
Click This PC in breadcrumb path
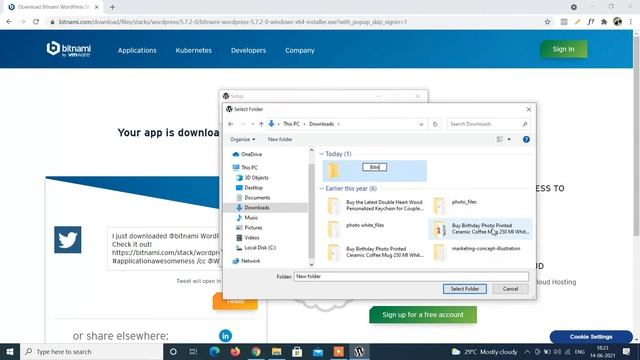coord(291,124)
